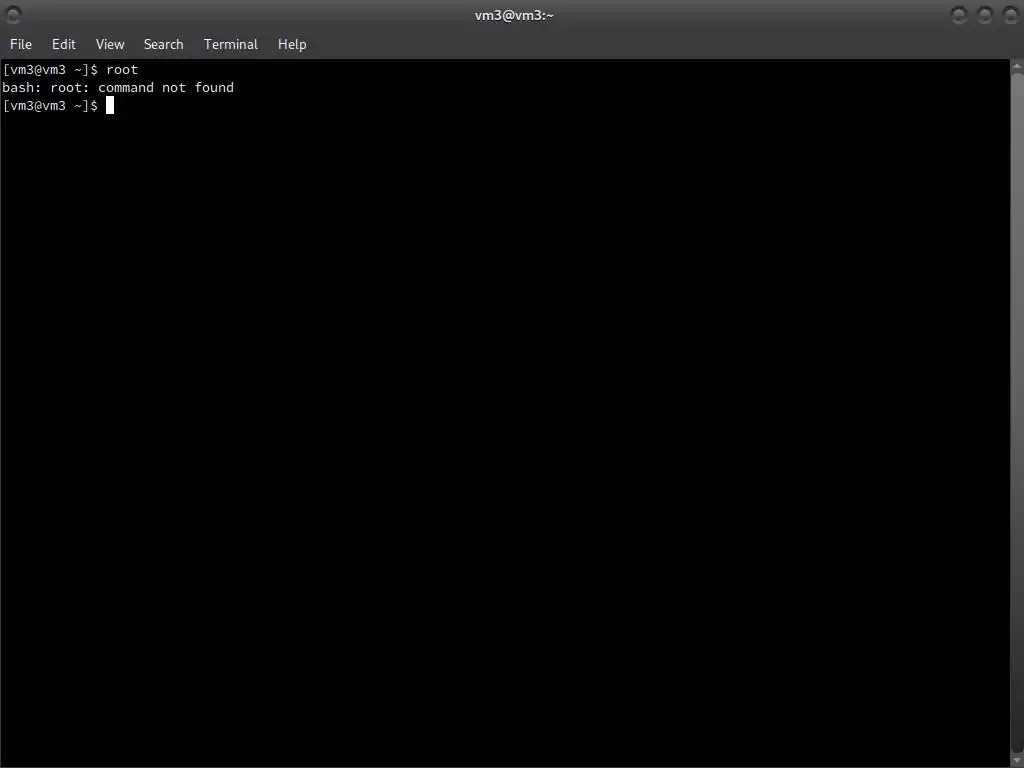The height and width of the screenshot is (768, 1024).
Task: Open the View menu
Action: tap(110, 44)
